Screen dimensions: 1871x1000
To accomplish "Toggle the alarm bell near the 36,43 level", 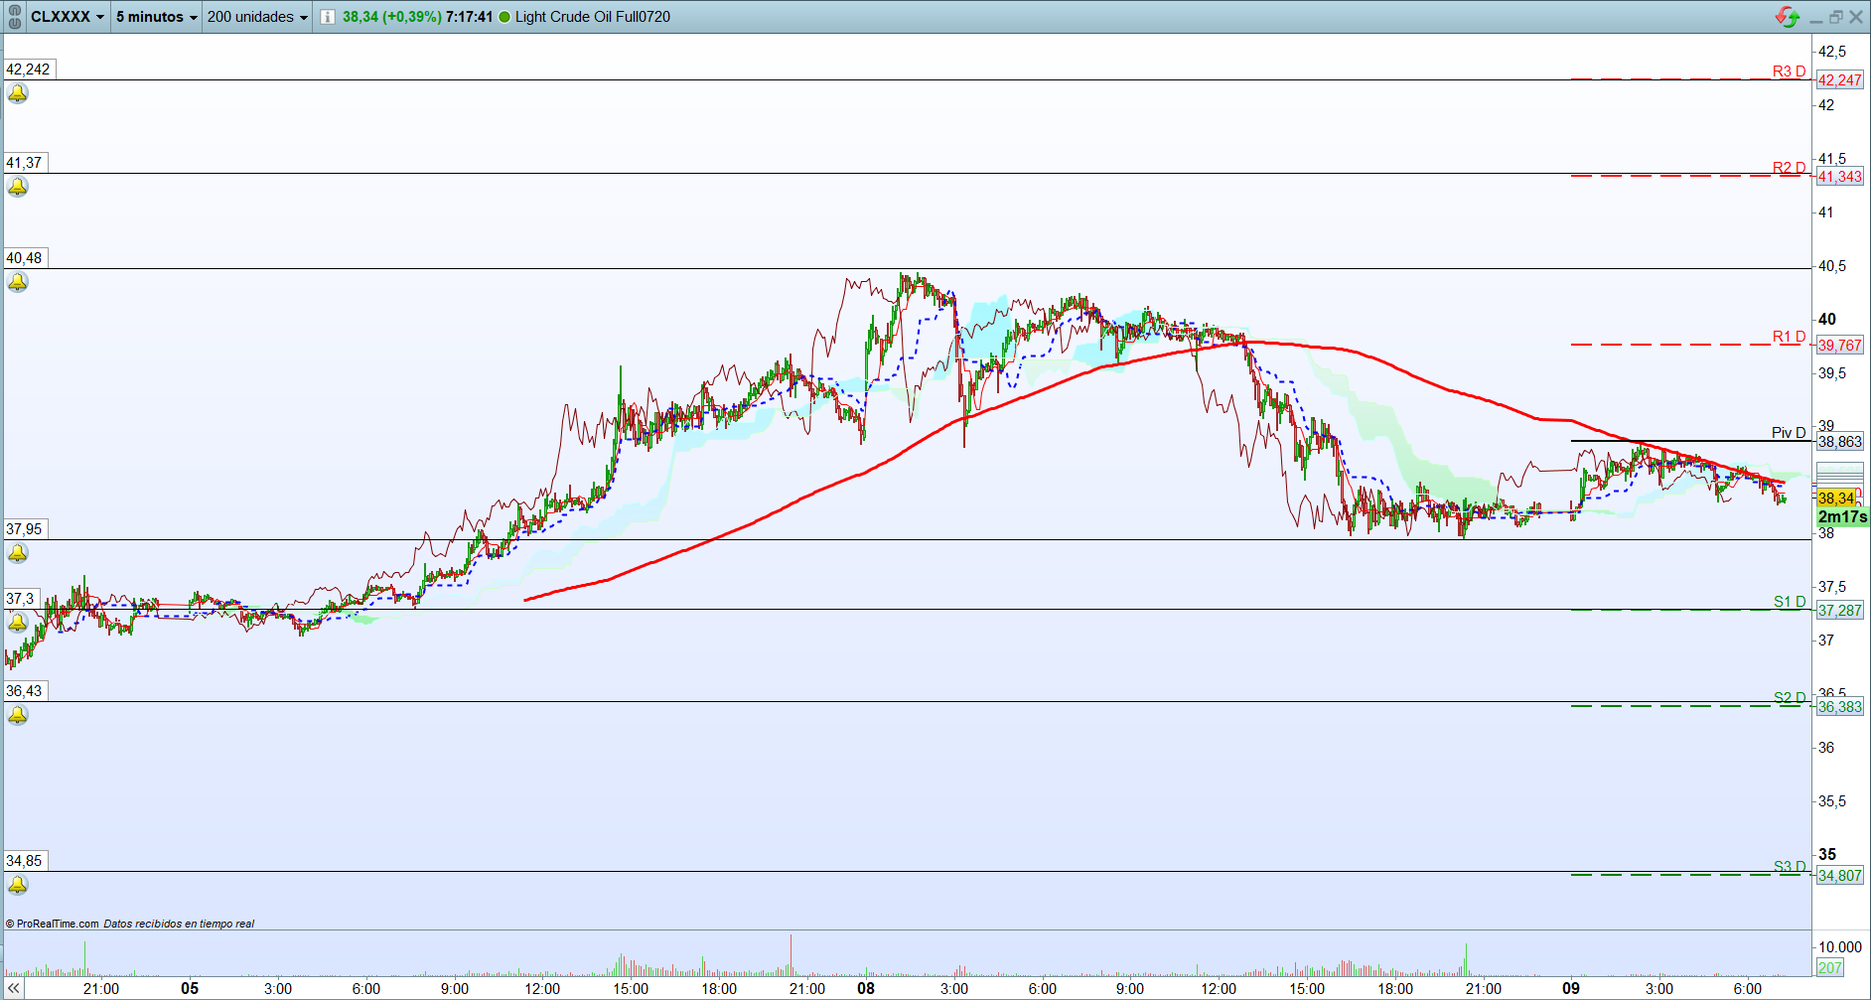I will [16, 714].
